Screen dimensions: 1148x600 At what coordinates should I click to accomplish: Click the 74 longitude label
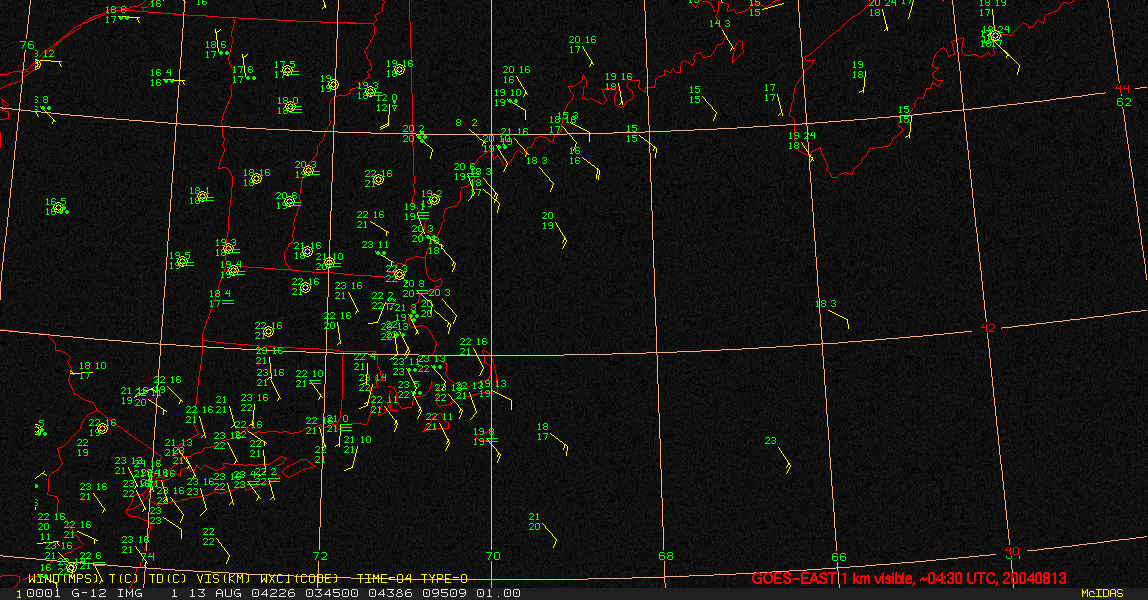coord(148,557)
